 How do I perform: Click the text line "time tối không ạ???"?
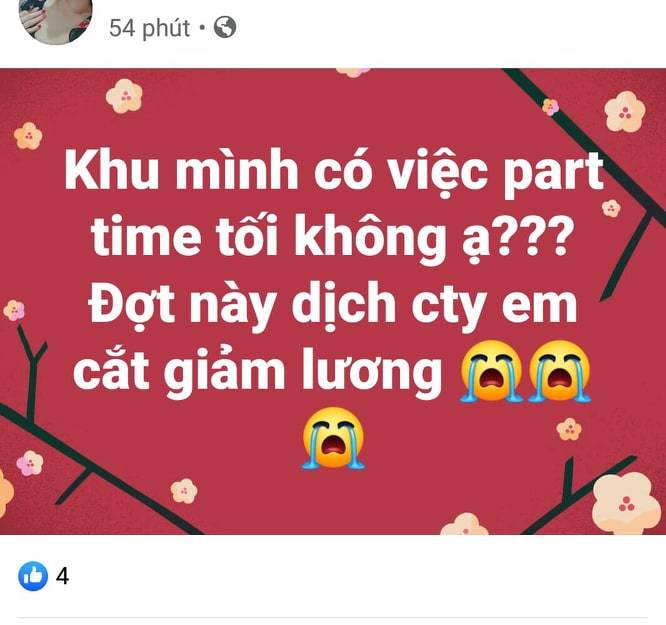tap(330, 237)
